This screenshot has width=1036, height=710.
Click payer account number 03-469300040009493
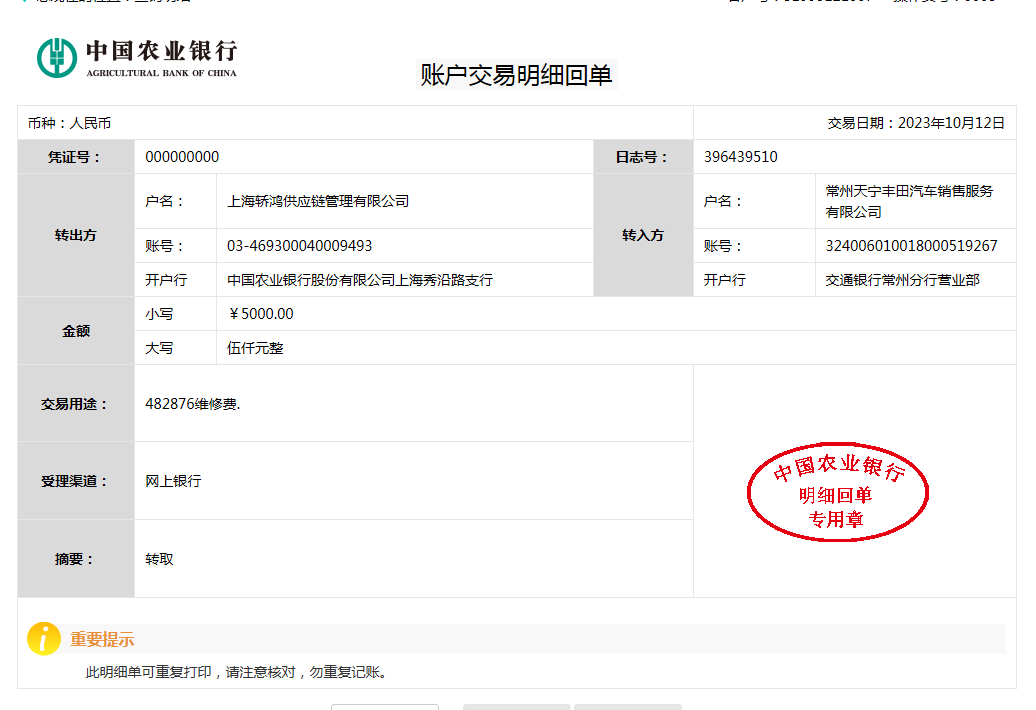(x=300, y=246)
